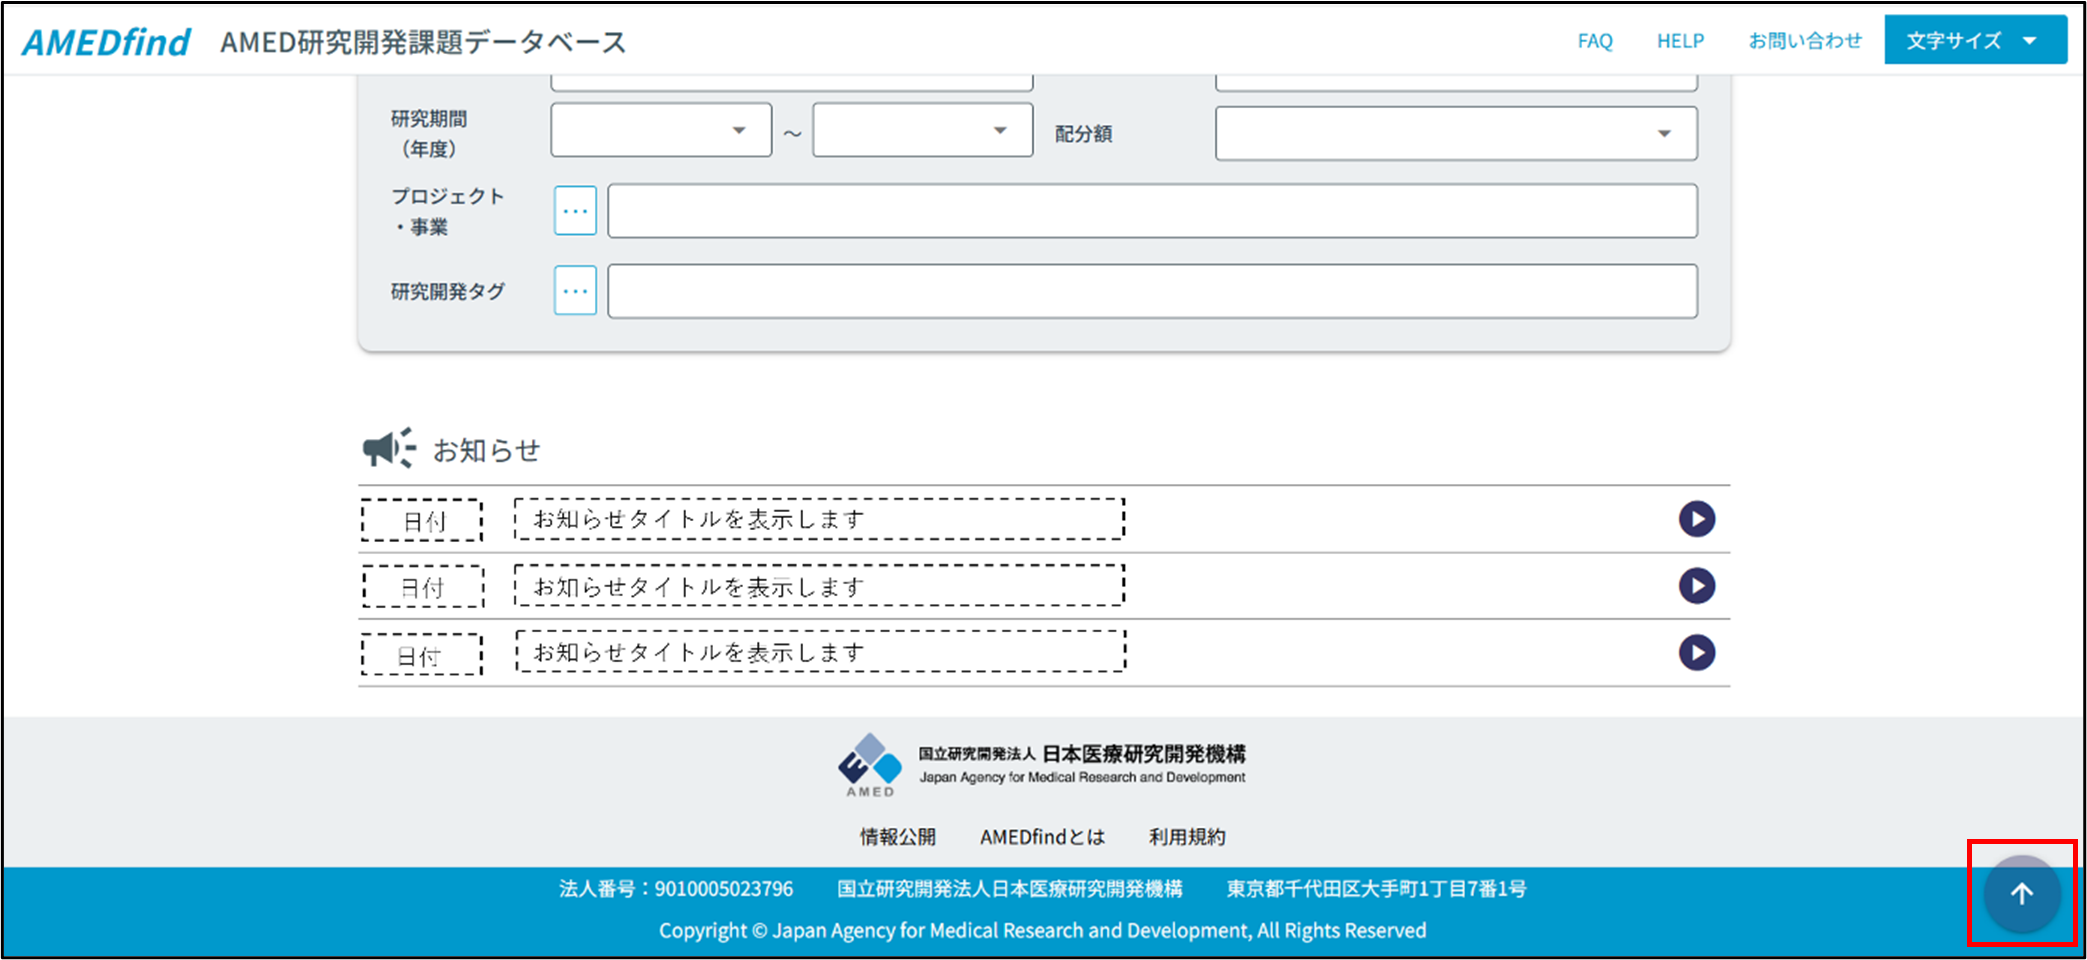2087x960 pixels.
Task: Click the arrow icon on the second notice row
Action: (1696, 586)
